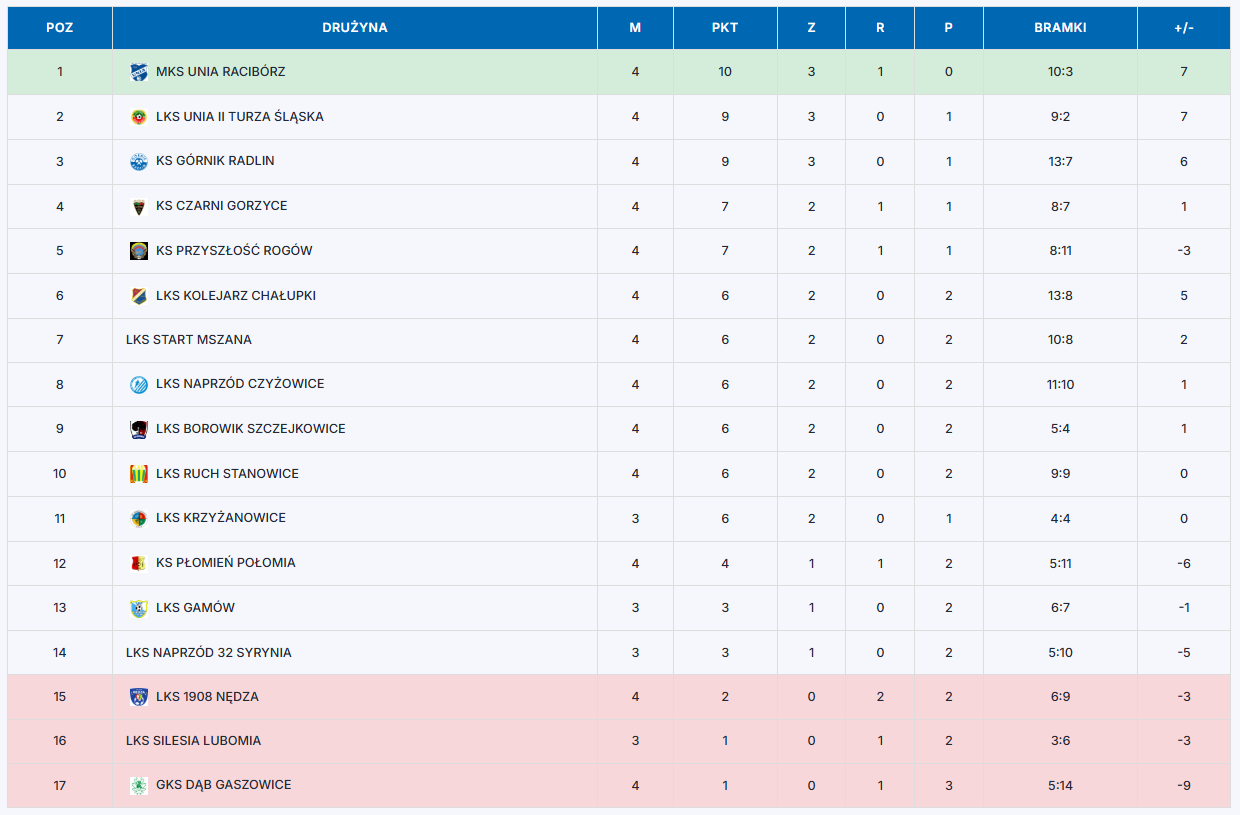Sort by the PKT column header

coord(725,28)
